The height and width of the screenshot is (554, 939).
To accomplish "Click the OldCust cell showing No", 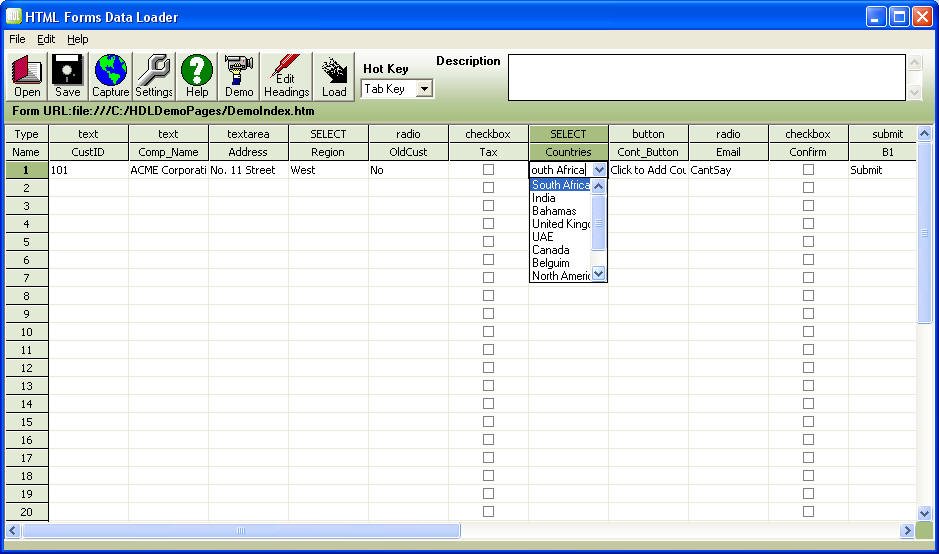I will [408, 170].
